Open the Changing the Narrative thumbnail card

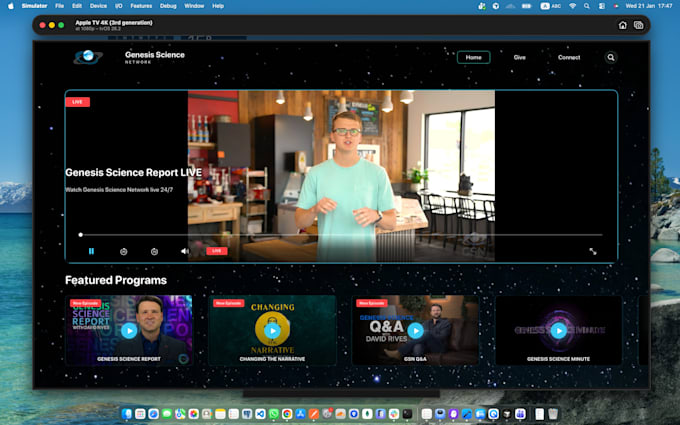point(272,330)
